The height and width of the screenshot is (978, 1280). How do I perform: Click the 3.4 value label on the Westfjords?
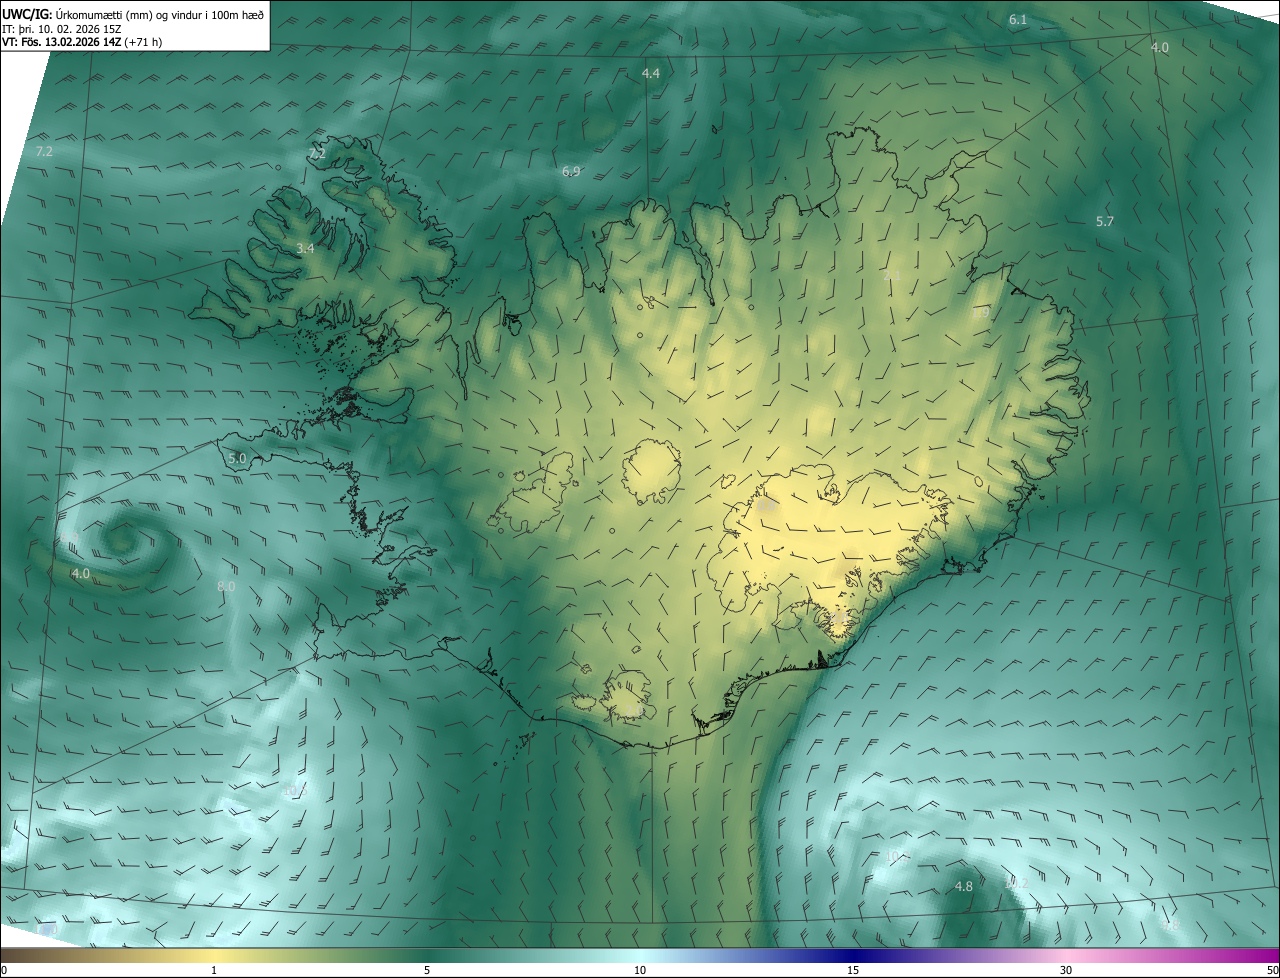click(305, 248)
